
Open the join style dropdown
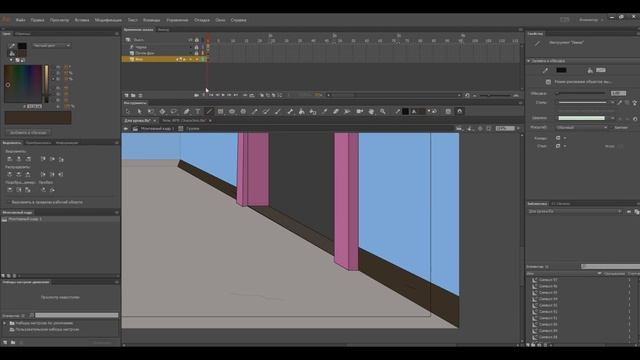(561, 146)
